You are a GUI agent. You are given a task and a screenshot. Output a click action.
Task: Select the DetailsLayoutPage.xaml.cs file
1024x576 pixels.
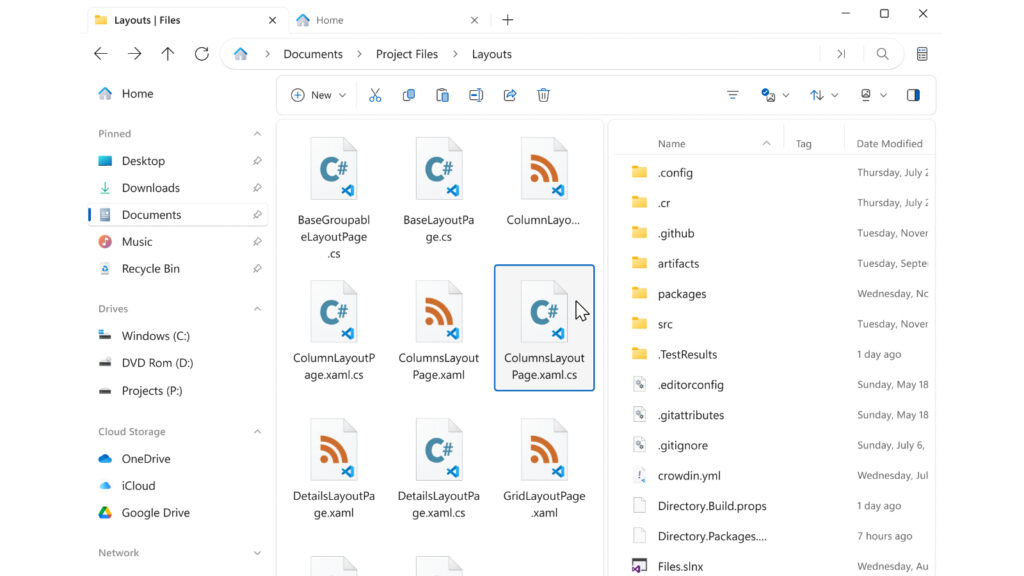439,469
